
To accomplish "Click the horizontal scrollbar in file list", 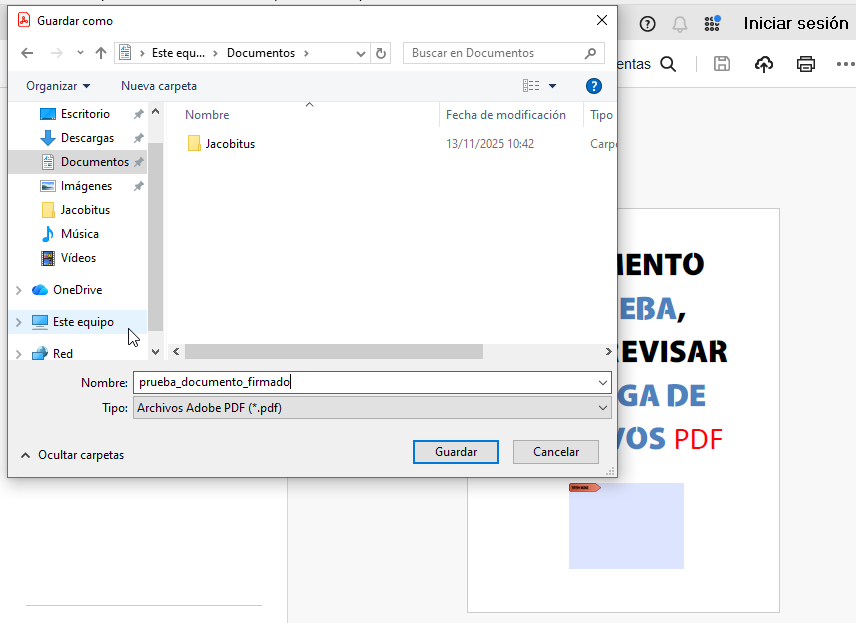I will pos(333,352).
